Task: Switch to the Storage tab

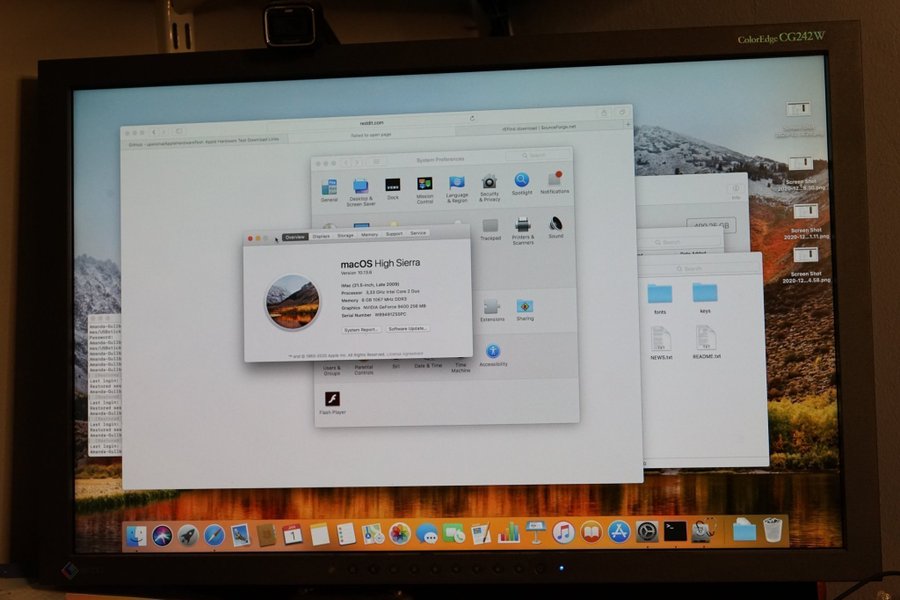Action: [x=346, y=235]
